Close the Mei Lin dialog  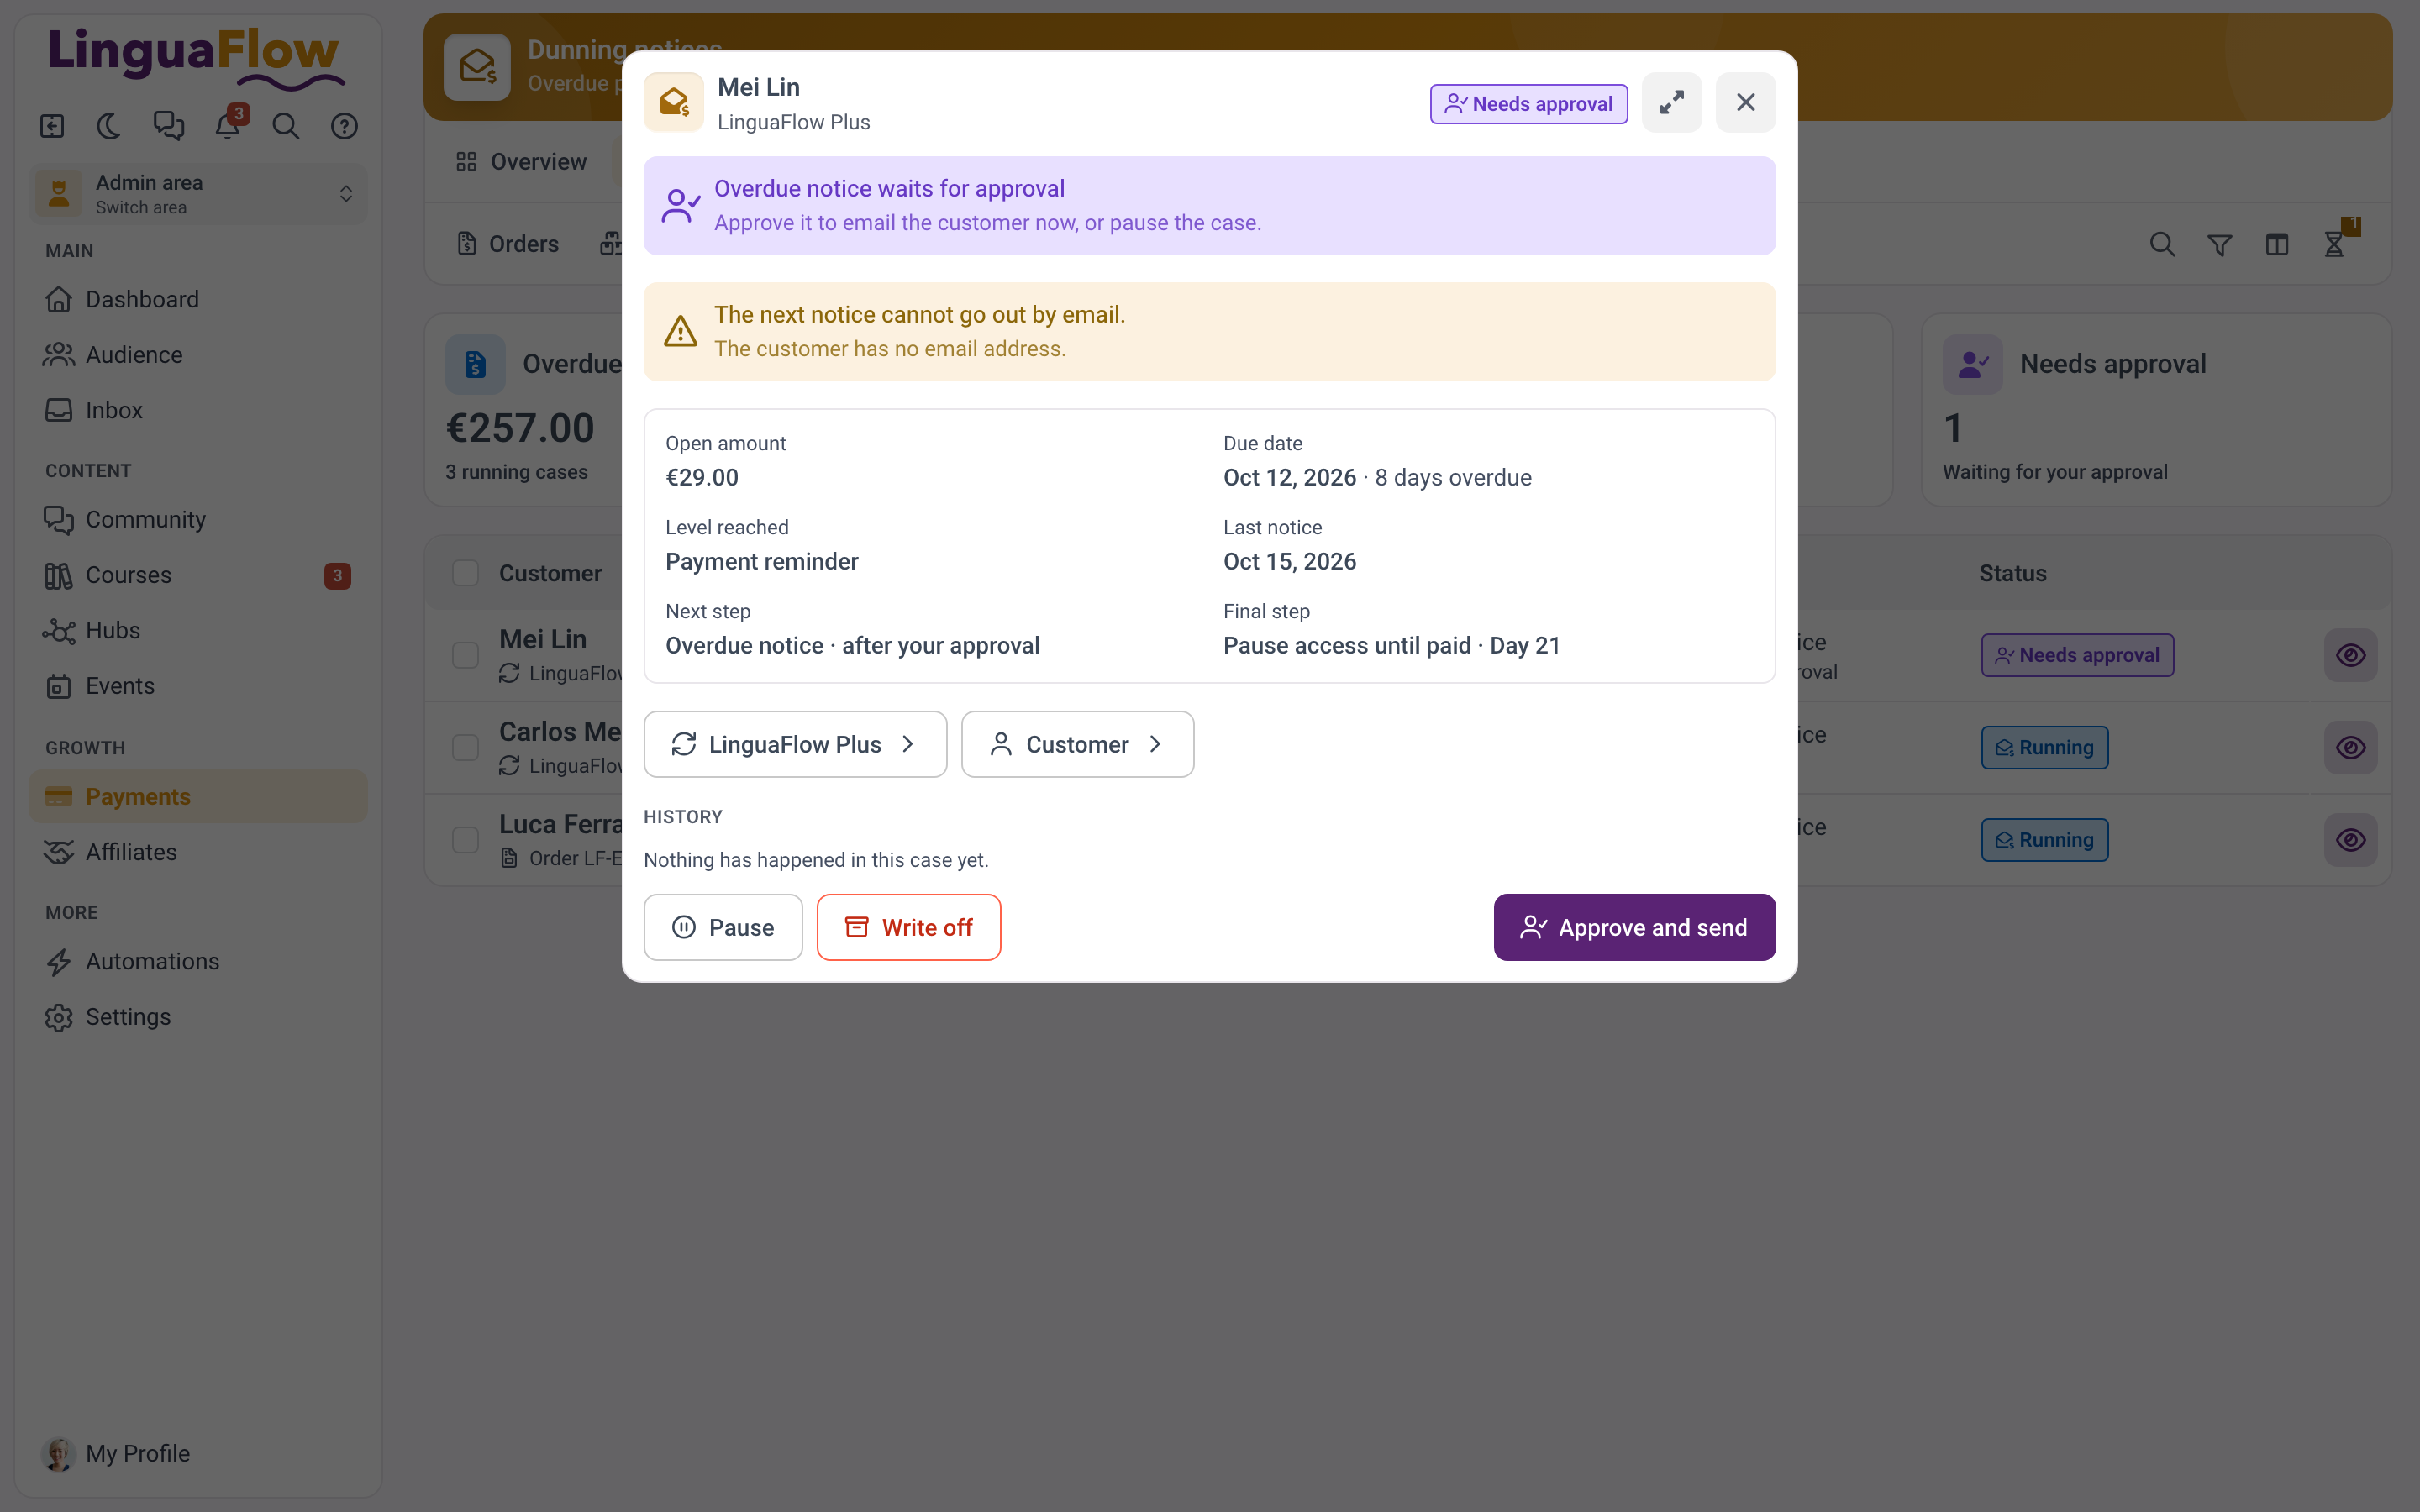(x=1746, y=102)
